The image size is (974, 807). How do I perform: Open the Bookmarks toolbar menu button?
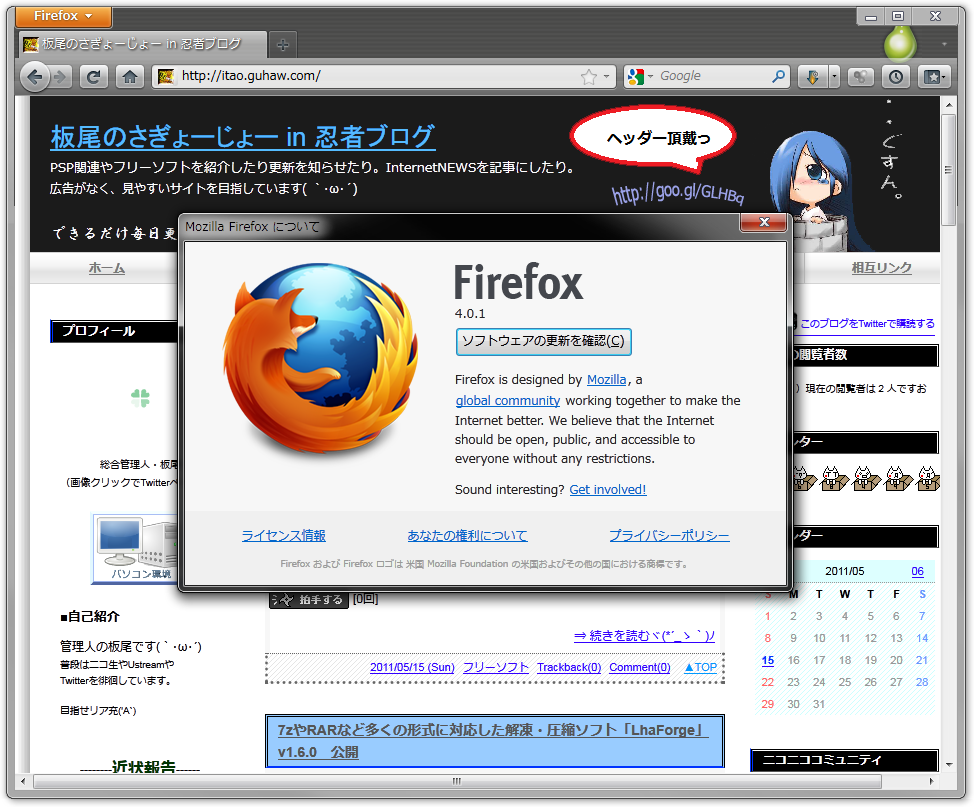click(934, 77)
